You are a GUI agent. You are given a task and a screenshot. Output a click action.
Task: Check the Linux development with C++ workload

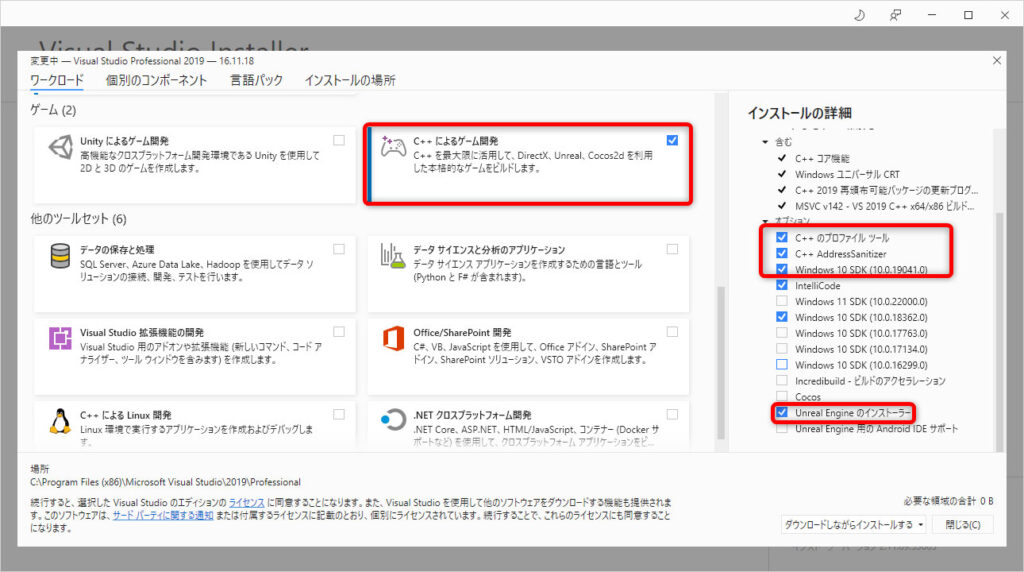click(x=339, y=414)
